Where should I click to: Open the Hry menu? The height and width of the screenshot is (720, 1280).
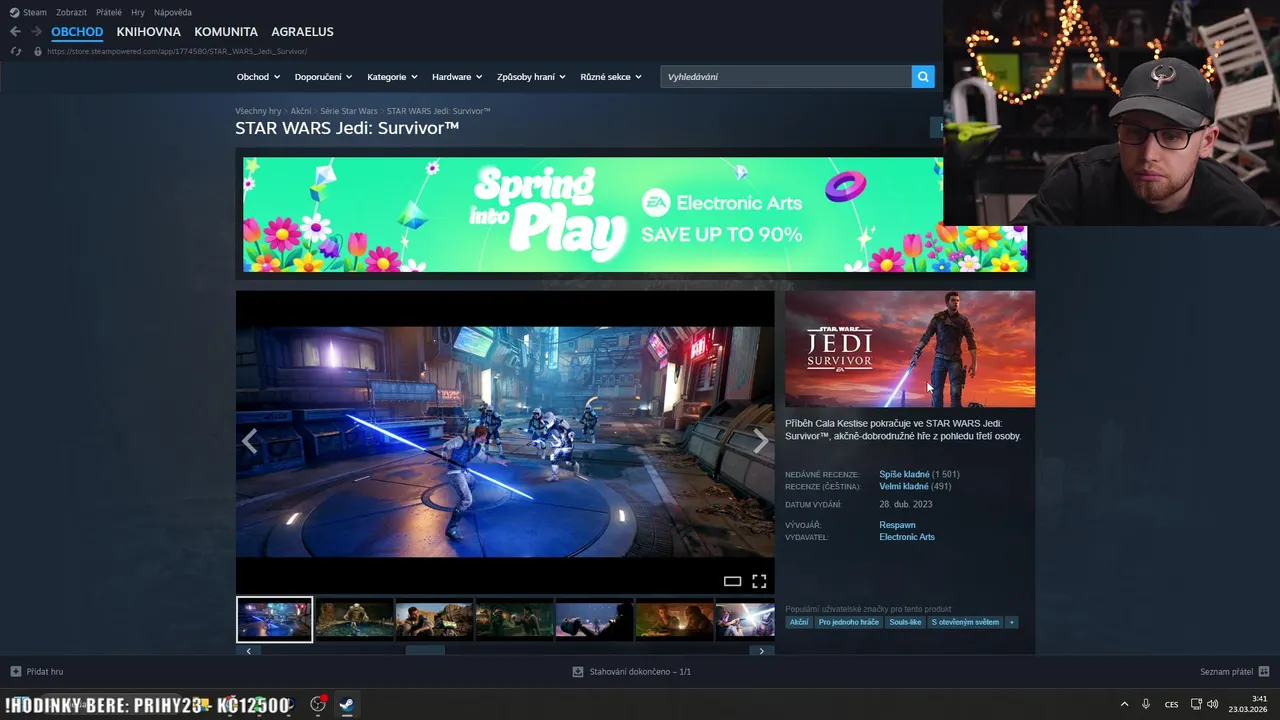pyautogui.click(x=138, y=12)
